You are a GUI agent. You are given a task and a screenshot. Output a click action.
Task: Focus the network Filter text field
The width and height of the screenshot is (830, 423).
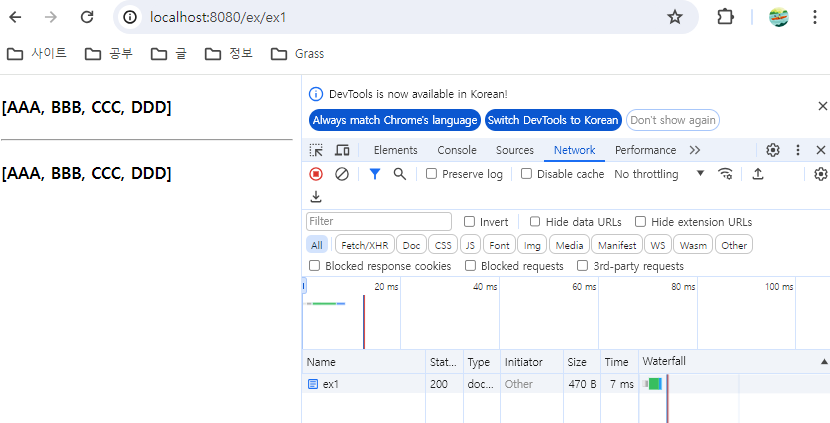point(378,221)
